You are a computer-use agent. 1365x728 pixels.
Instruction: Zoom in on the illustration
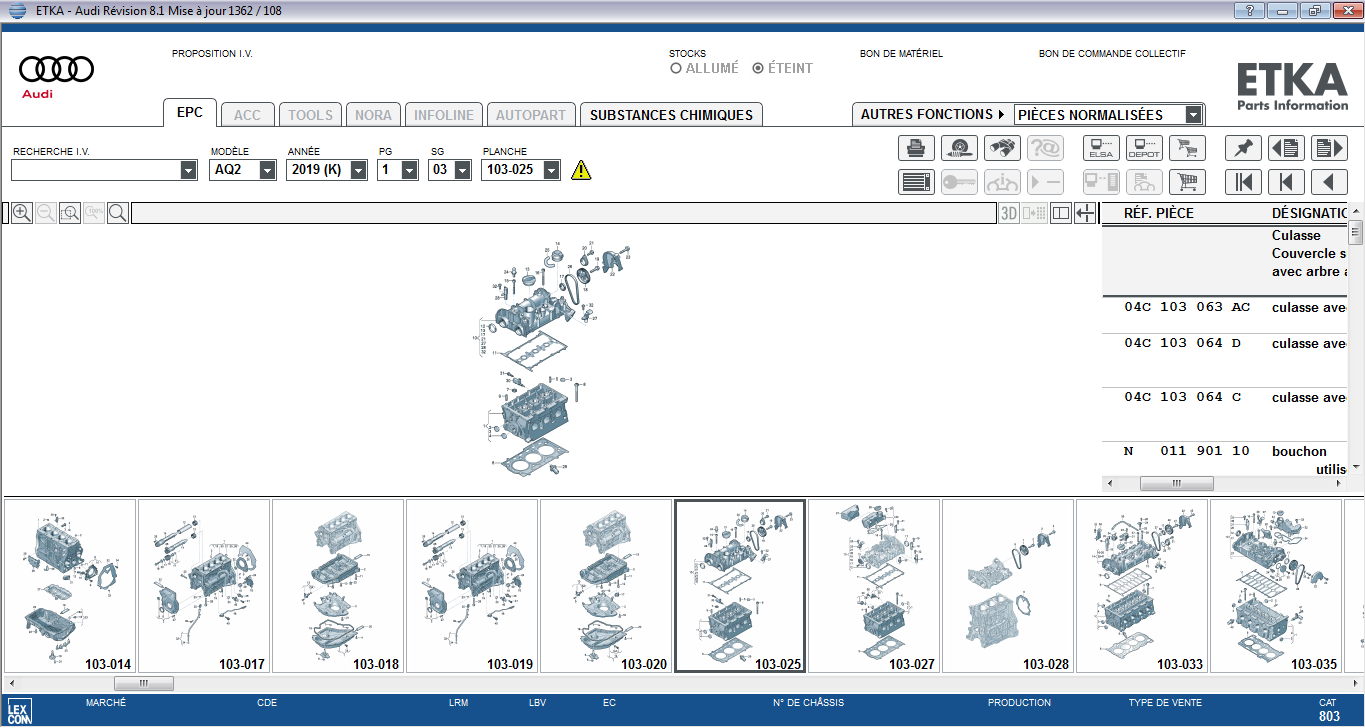(21, 213)
